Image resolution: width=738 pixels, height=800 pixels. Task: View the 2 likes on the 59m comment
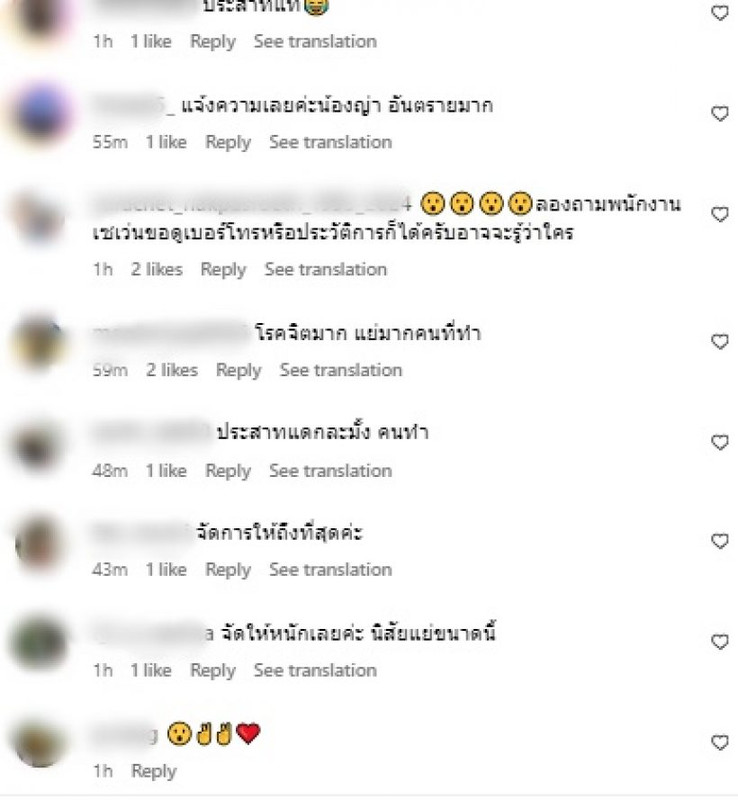click(171, 370)
